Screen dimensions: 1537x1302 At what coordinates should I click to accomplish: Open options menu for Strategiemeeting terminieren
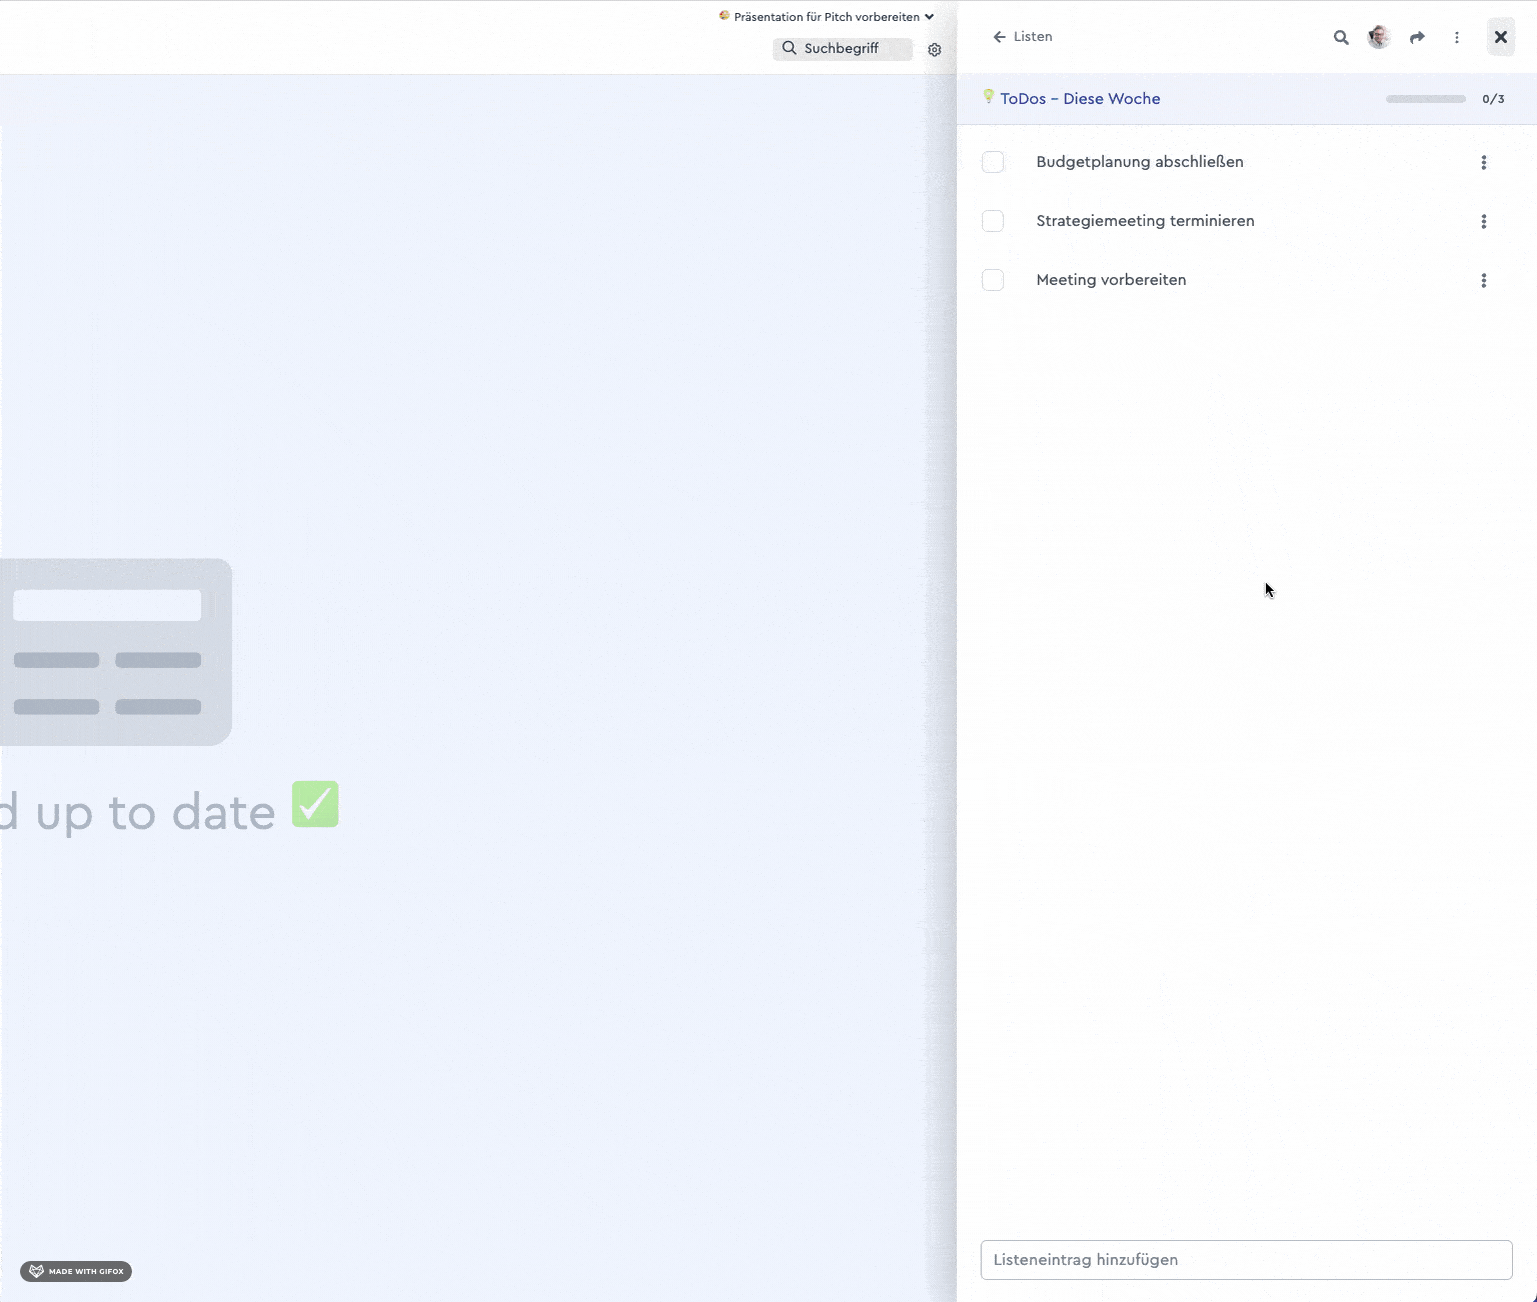(1483, 222)
